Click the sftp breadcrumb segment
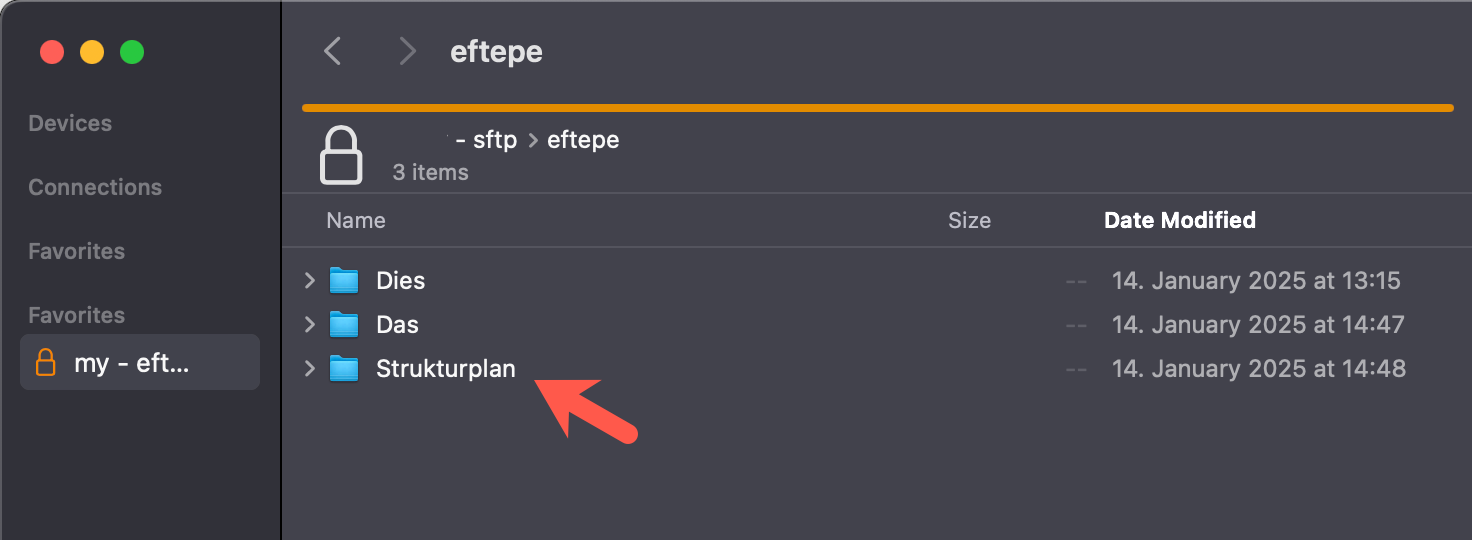Screen dimensions: 1472x540 (x=494, y=140)
